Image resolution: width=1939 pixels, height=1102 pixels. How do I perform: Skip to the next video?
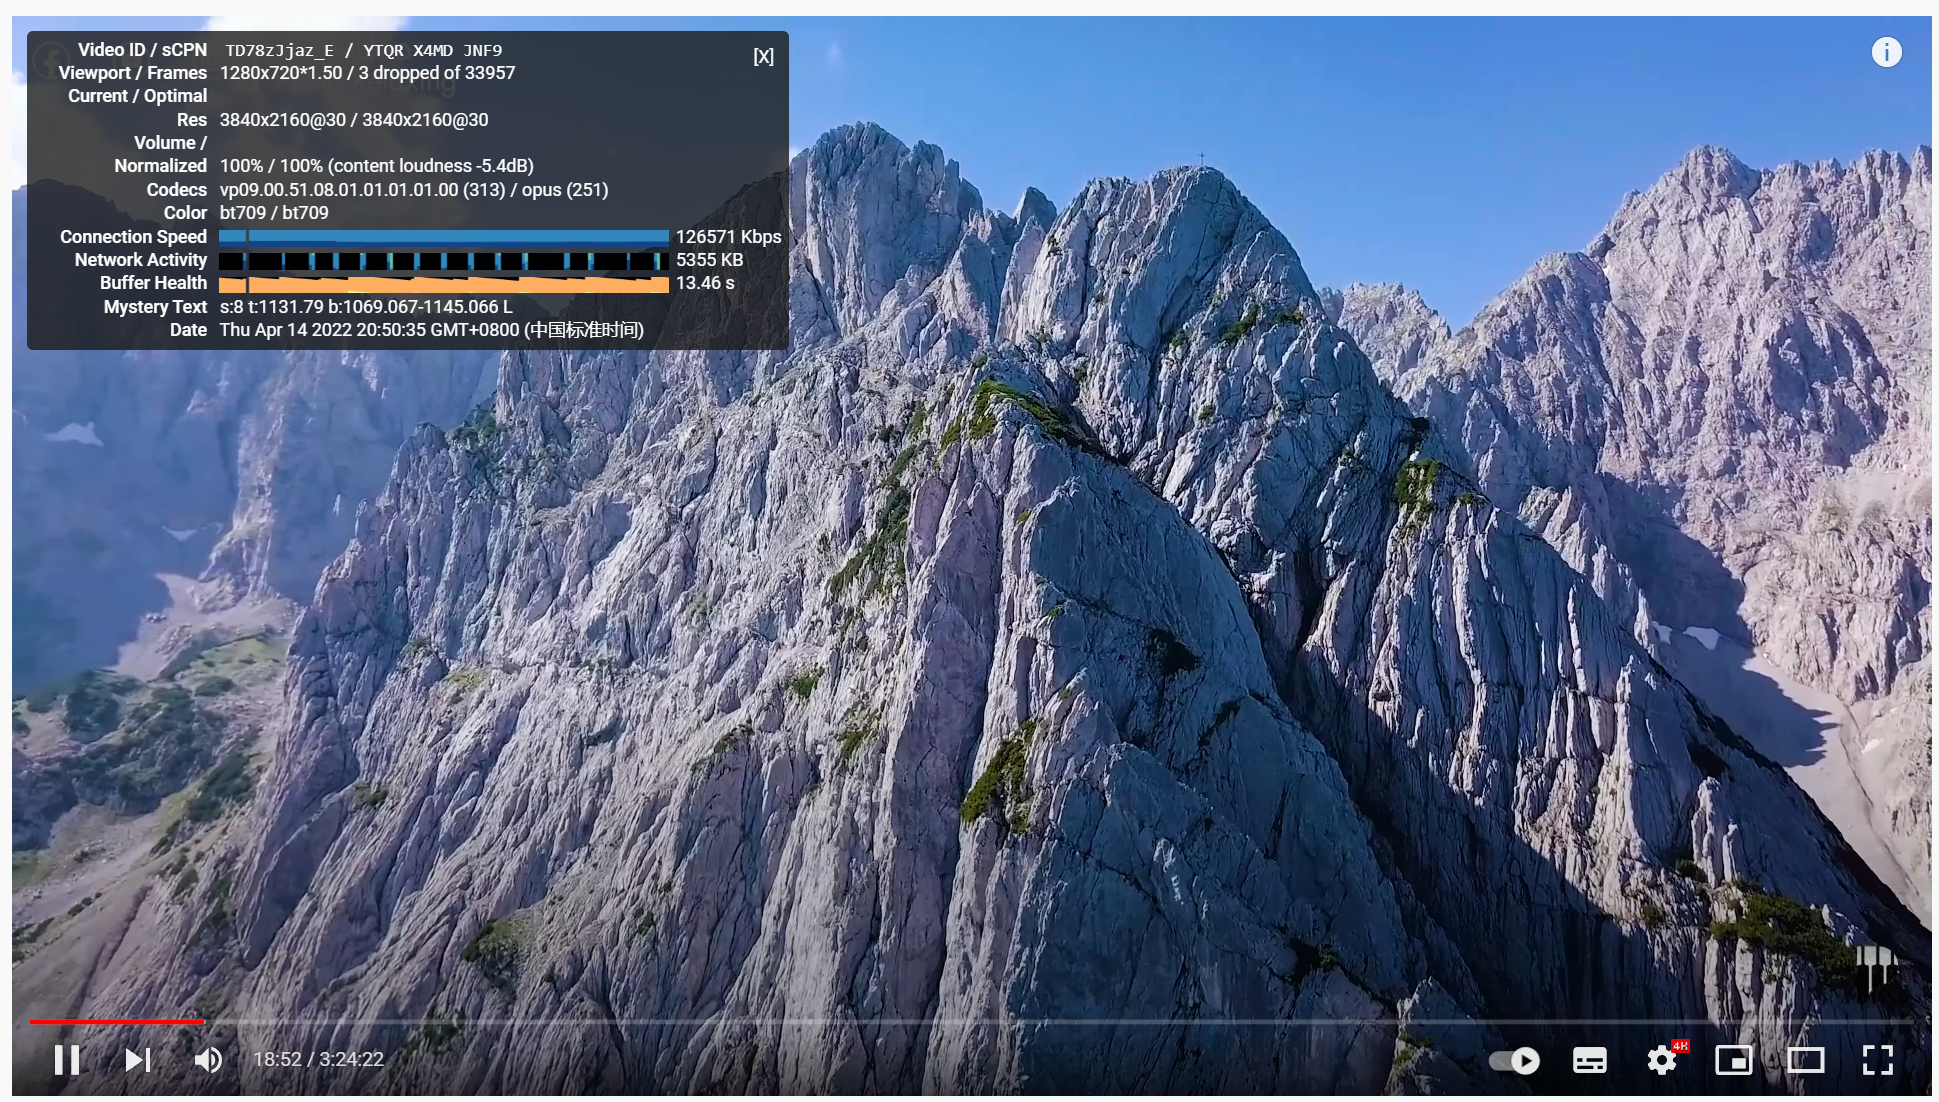pyautogui.click(x=138, y=1059)
